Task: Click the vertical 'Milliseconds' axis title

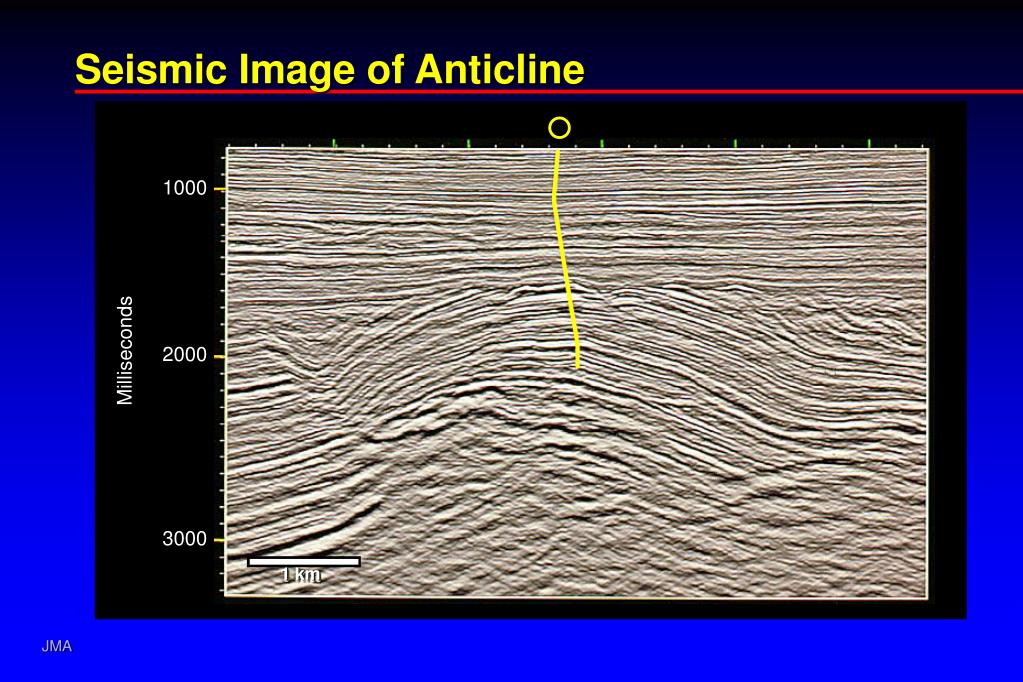Action: coord(125,351)
